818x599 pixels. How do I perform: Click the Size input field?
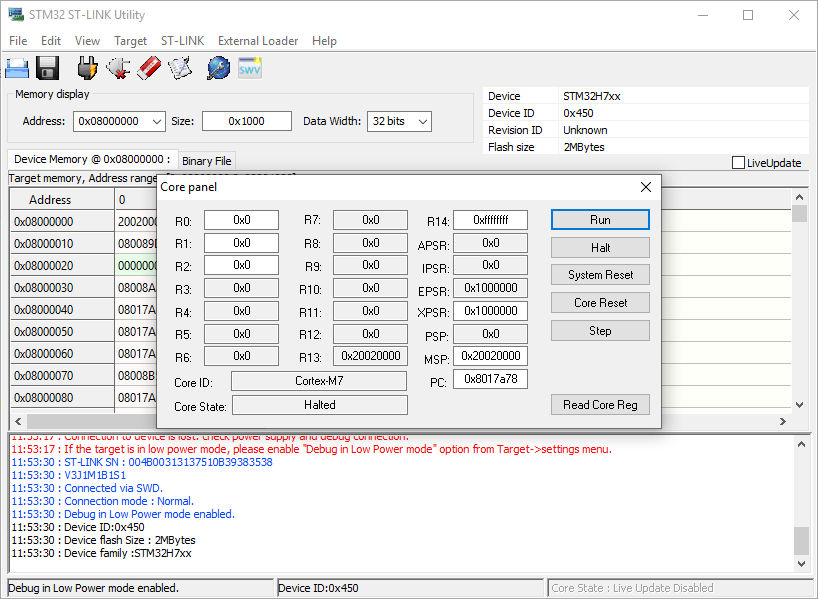pyautogui.click(x=247, y=121)
